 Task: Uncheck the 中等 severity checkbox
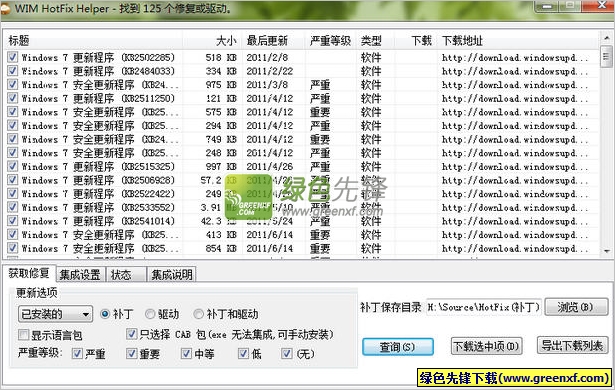pyautogui.click(x=186, y=354)
